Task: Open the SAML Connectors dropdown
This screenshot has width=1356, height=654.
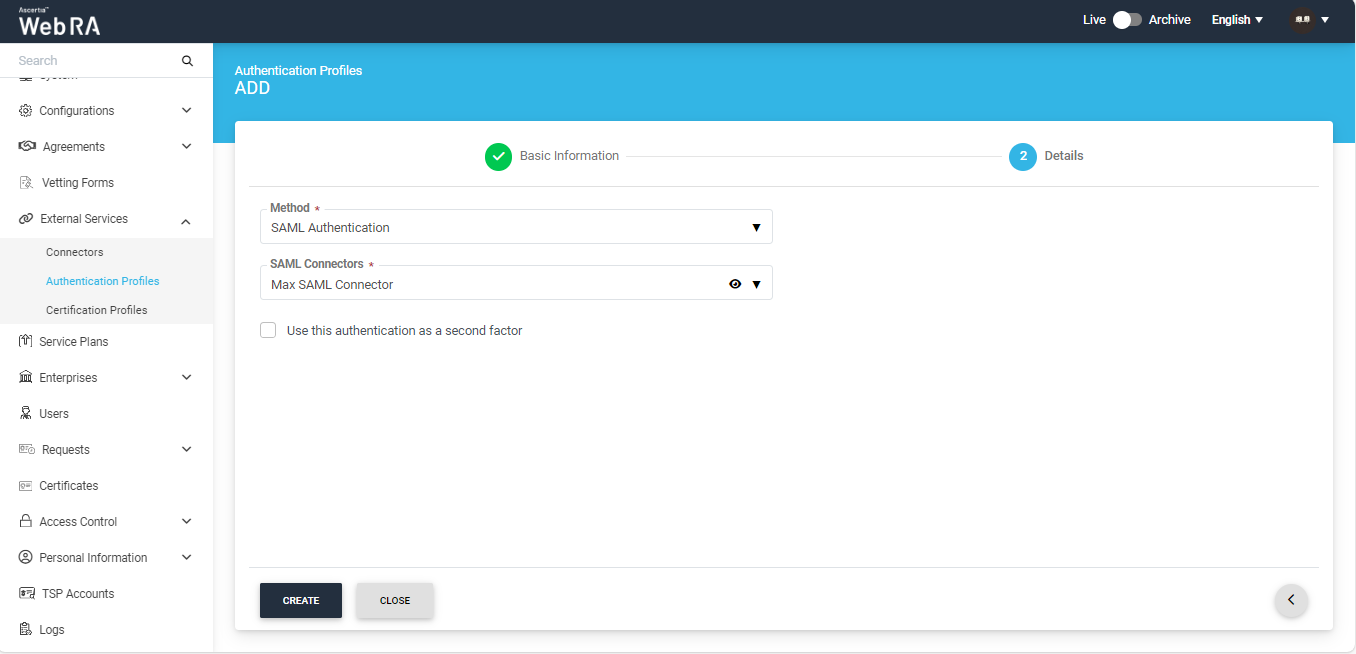Action: click(495, 284)
